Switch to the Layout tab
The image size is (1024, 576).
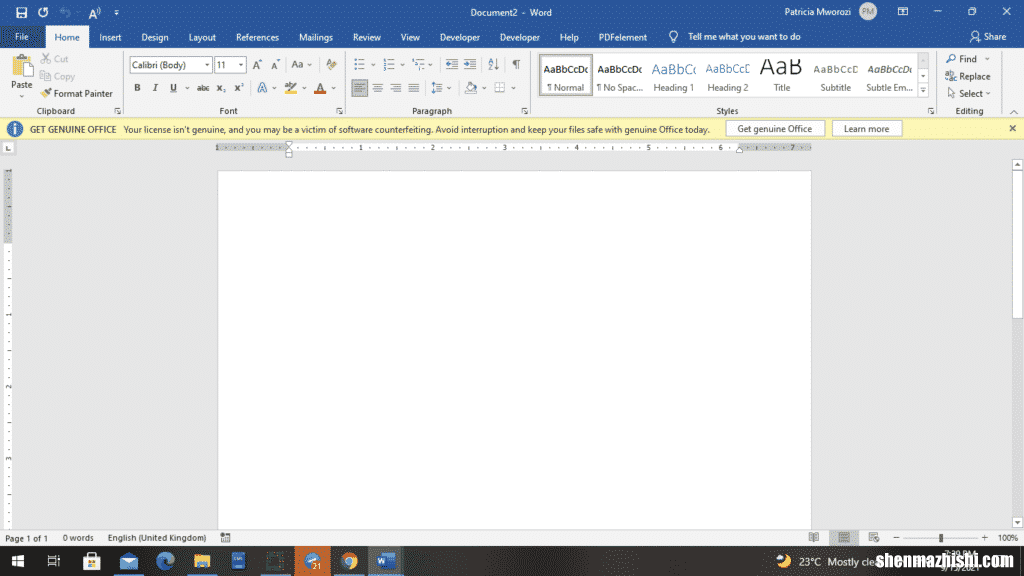(202, 37)
